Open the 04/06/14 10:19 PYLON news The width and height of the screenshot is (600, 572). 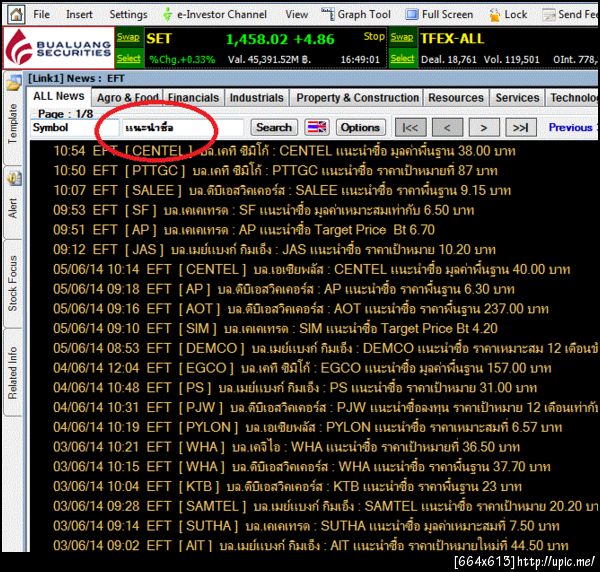308,427
